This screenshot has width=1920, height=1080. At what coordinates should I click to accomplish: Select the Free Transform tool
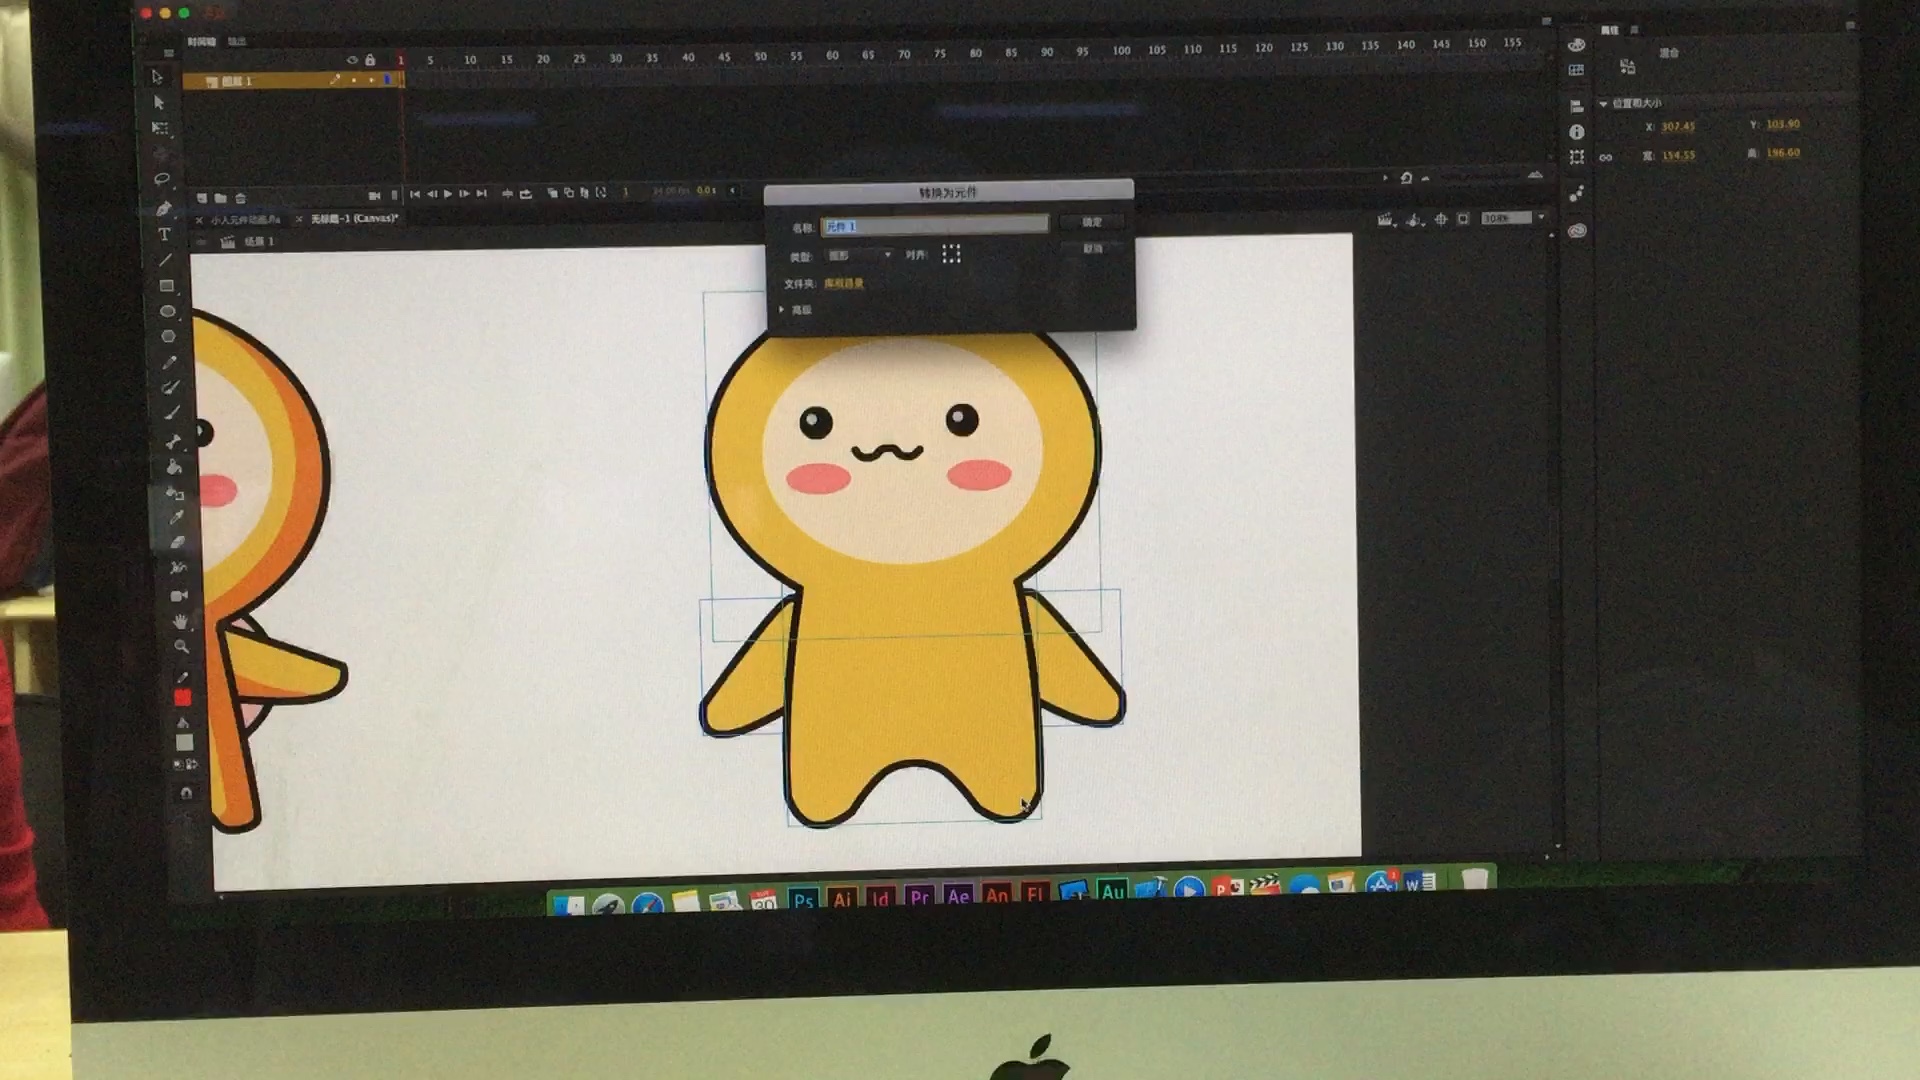(160, 128)
